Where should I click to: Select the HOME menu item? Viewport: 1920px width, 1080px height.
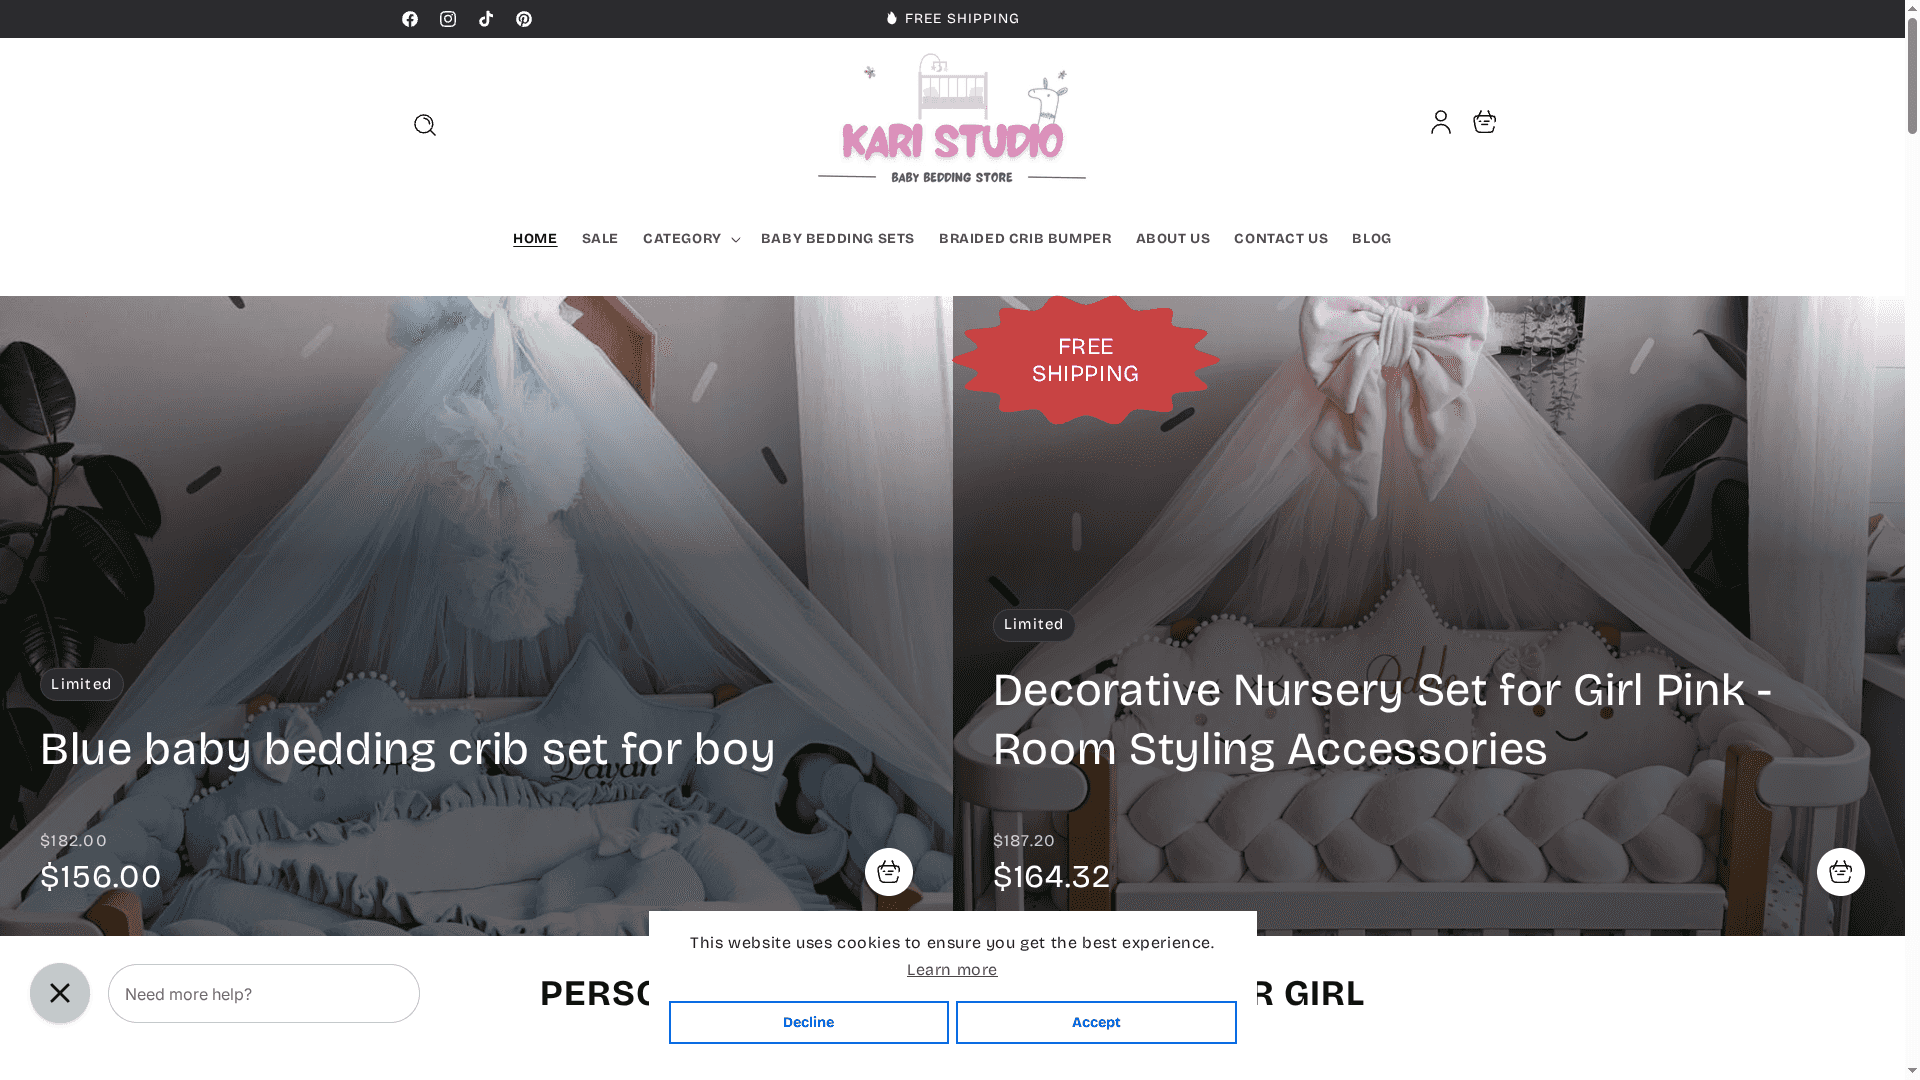535,238
